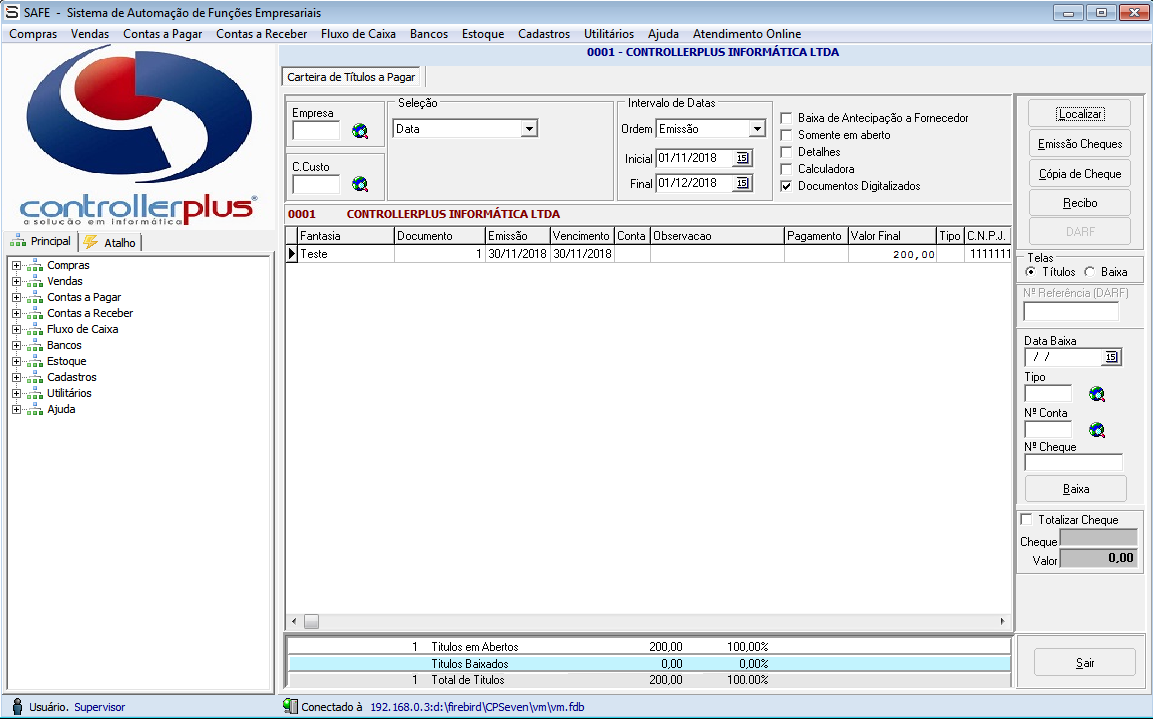
Task: Click the 200,00 value cell
Action: coord(892,254)
